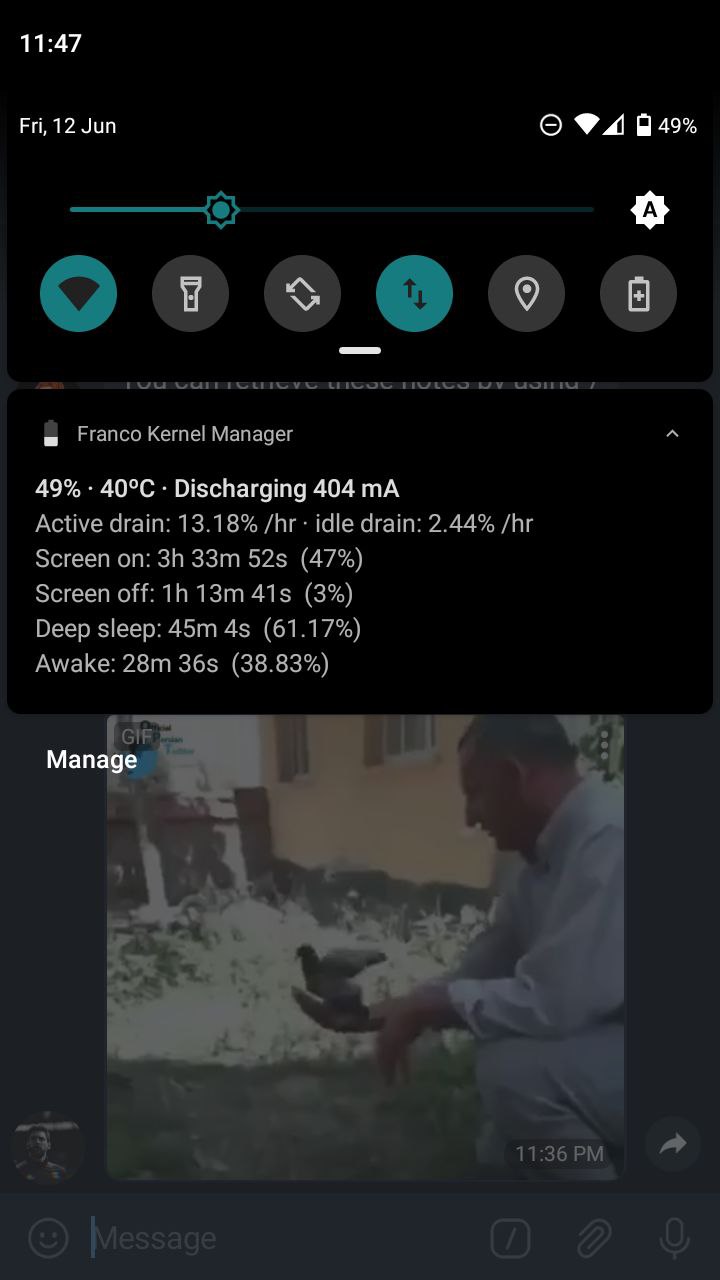This screenshot has width=720, height=1280.
Task: Tap the forward arrow beside the GIF
Action: click(x=673, y=1144)
